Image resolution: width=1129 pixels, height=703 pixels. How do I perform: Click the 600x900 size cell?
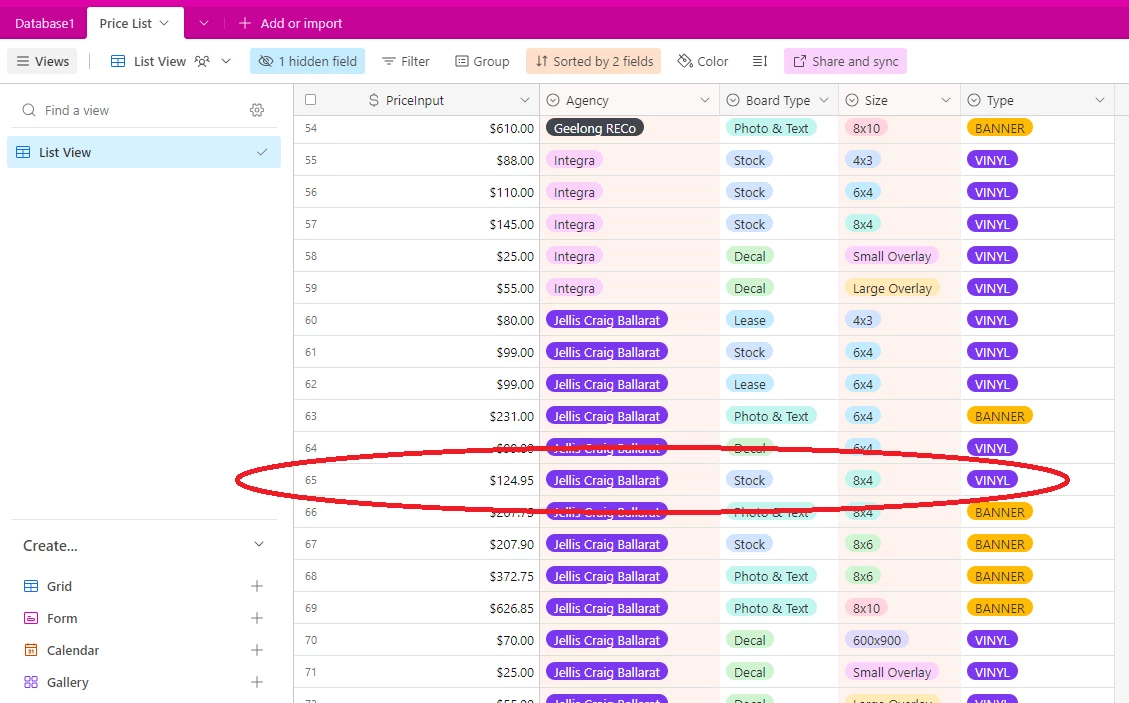[899, 640]
